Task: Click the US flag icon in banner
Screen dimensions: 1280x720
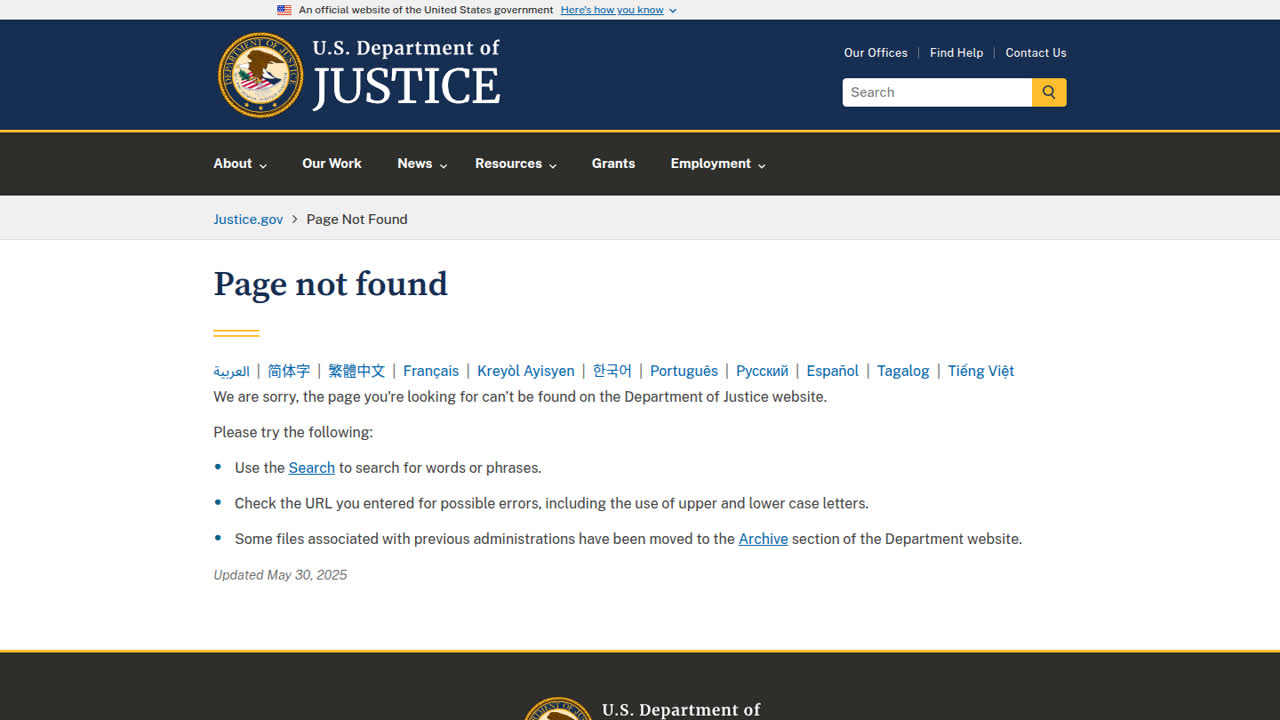Action: coord(284,10)
